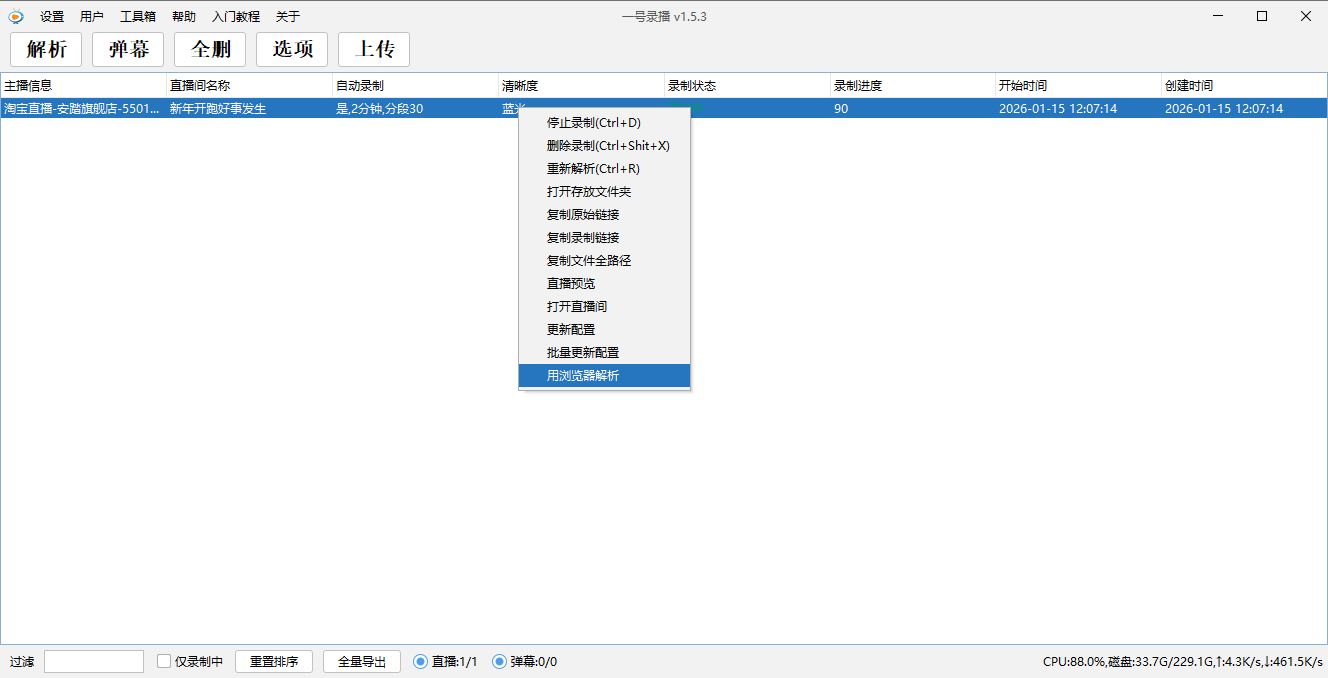
Task: Open the 入门教程 menu item
Action: tap(235, 16)
